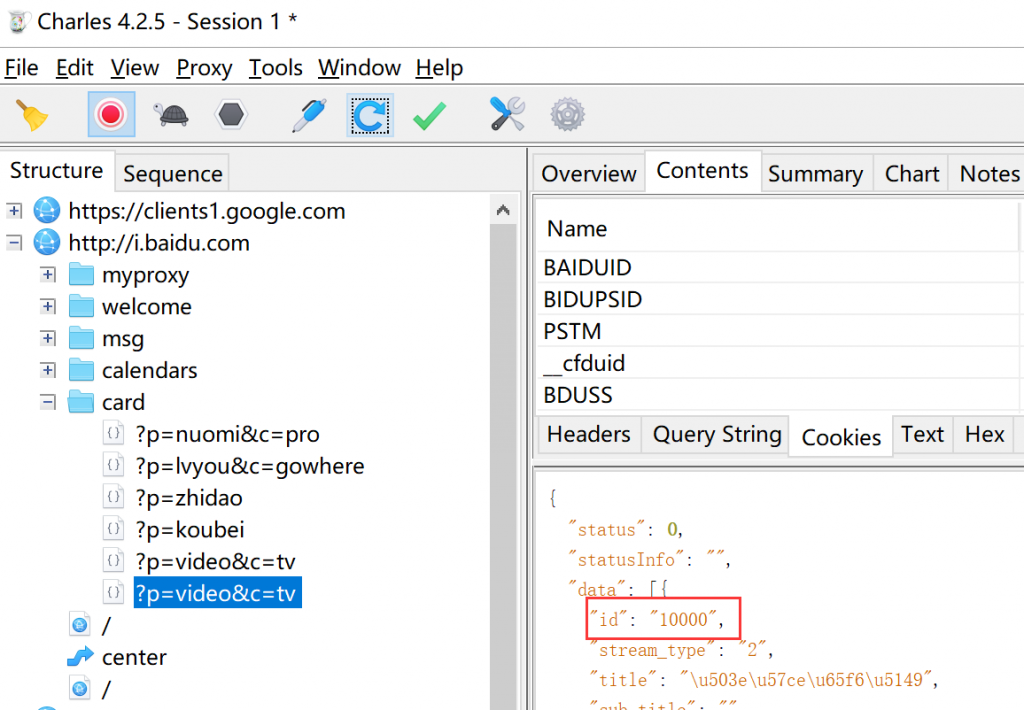Select the __cfduid cookie row
Viewport: 1024px width, 710px height.
(x=778, y=363)
